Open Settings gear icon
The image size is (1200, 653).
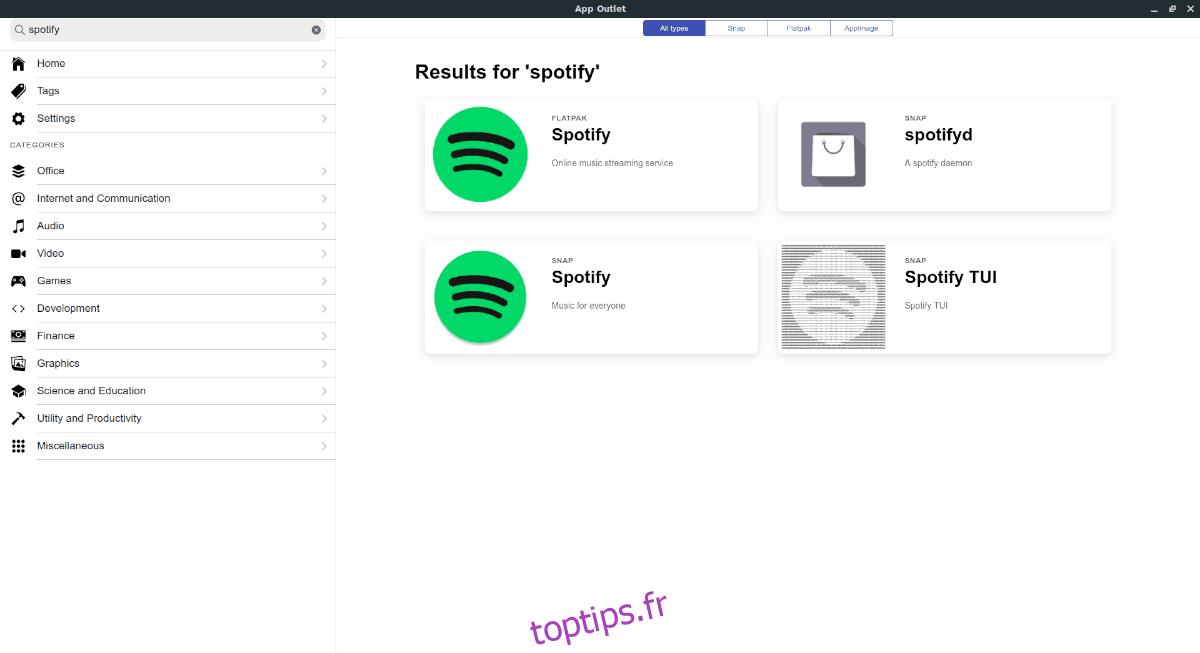[x=18, y=118]
